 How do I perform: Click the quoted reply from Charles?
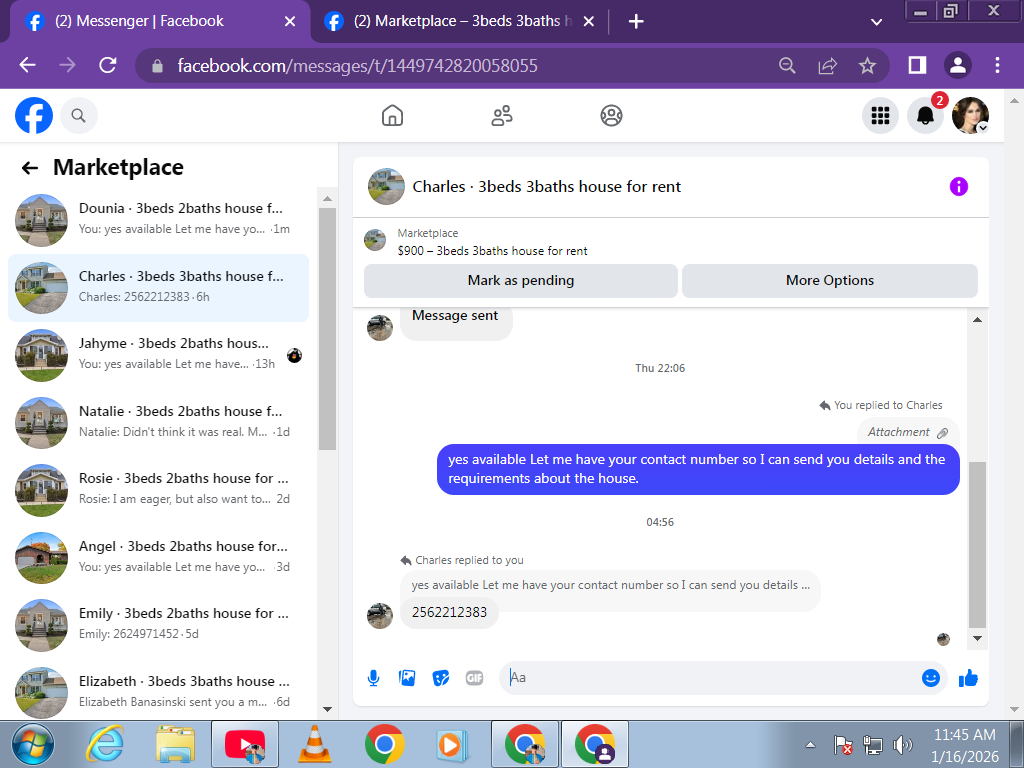tap(610, 586)
